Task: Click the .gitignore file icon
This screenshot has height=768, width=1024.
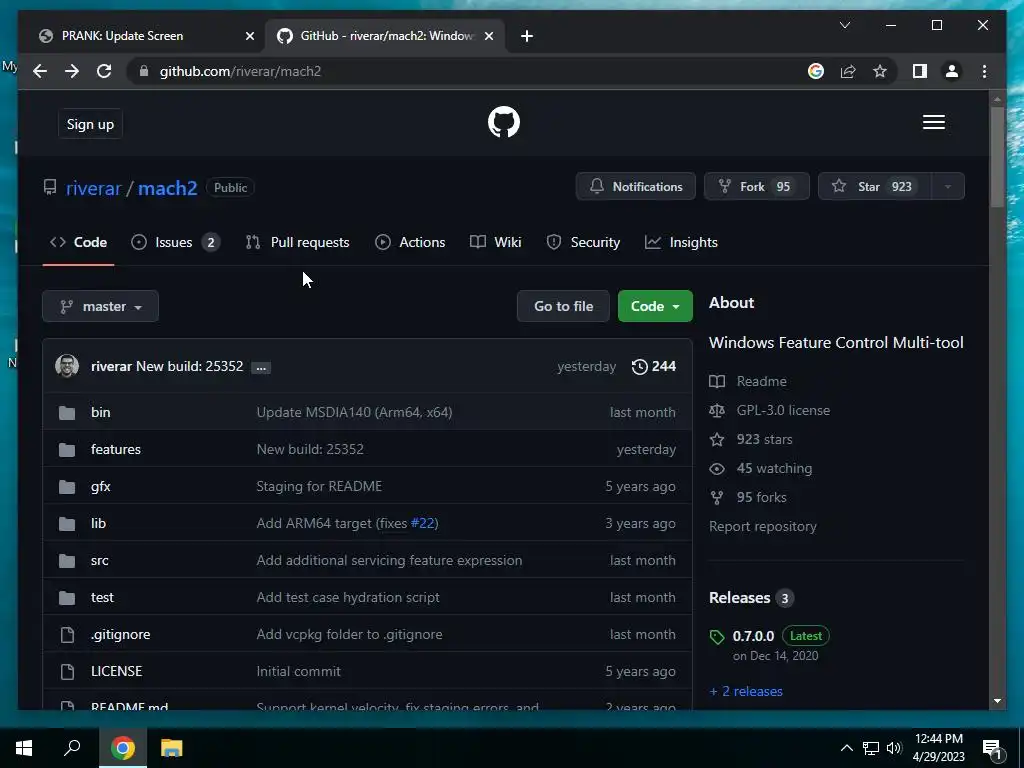Action: (67, 634)
